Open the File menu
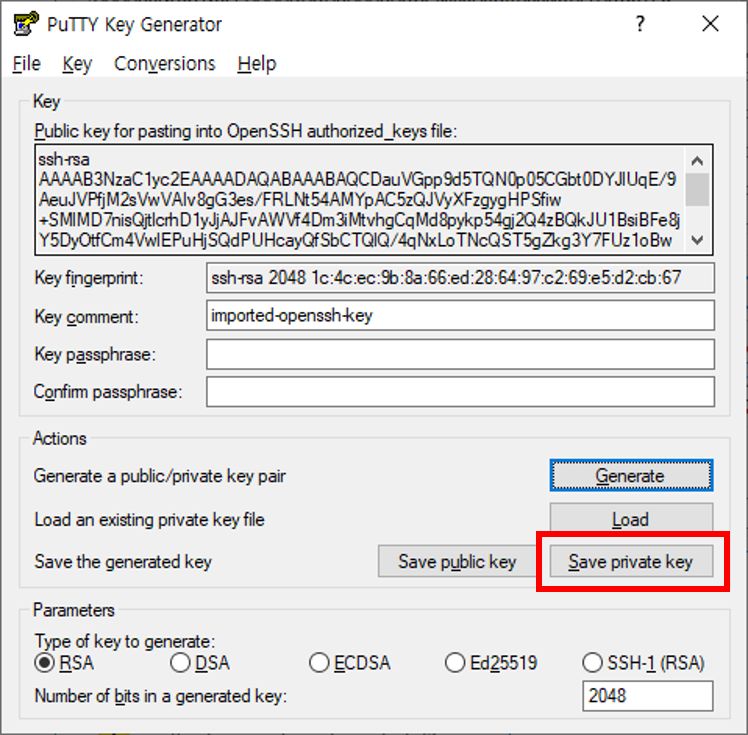 27,63
